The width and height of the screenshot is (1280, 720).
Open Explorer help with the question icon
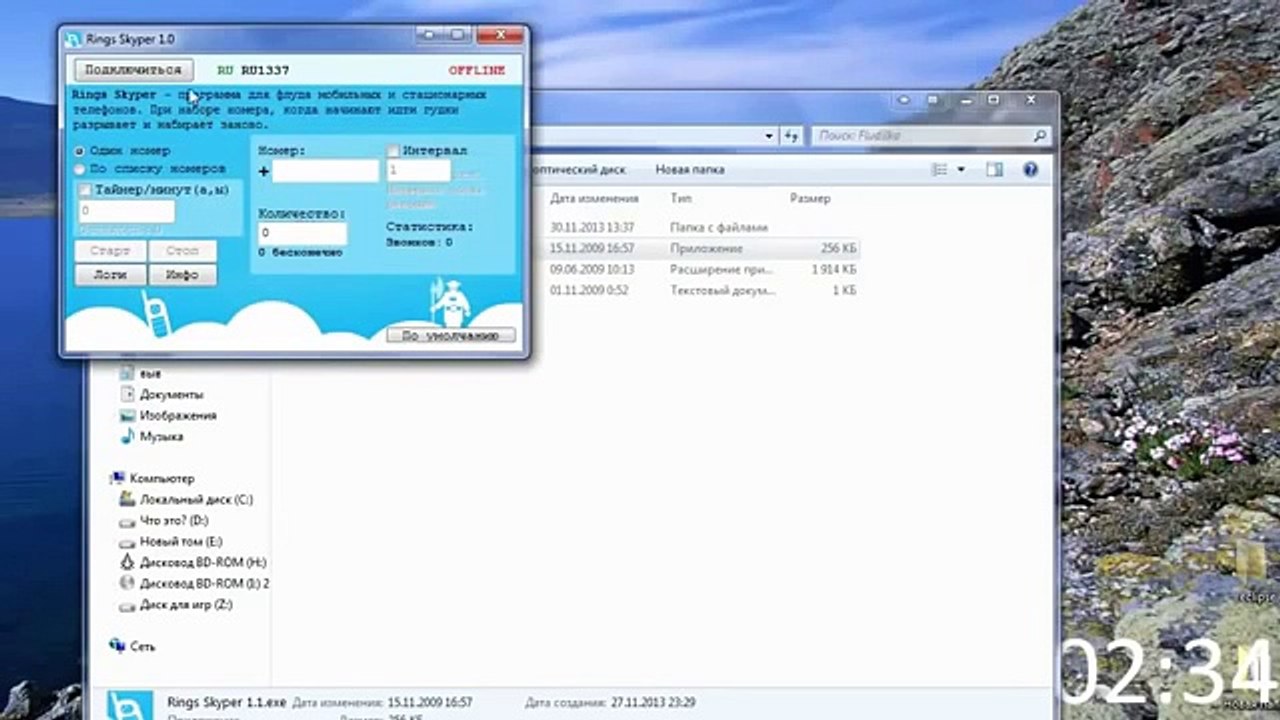[x=1030, y=170]
